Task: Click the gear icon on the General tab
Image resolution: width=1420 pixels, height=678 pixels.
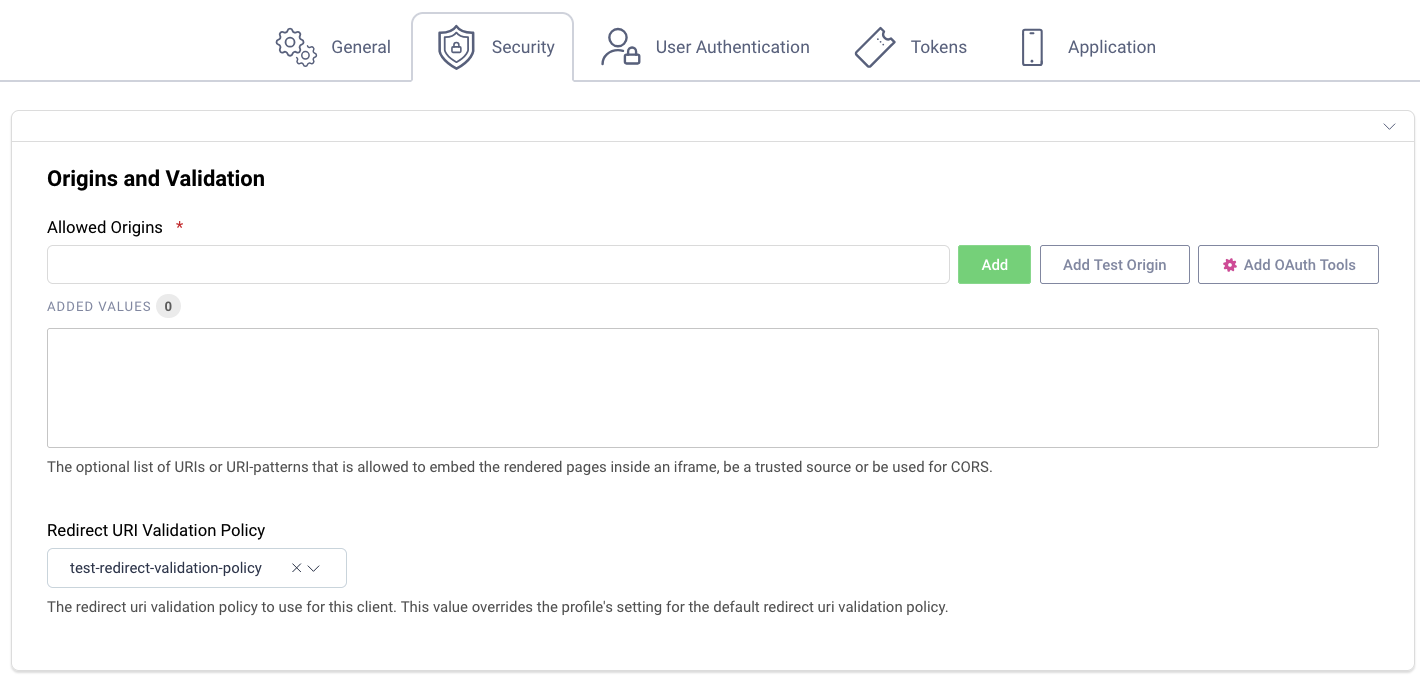Action: 294,46
